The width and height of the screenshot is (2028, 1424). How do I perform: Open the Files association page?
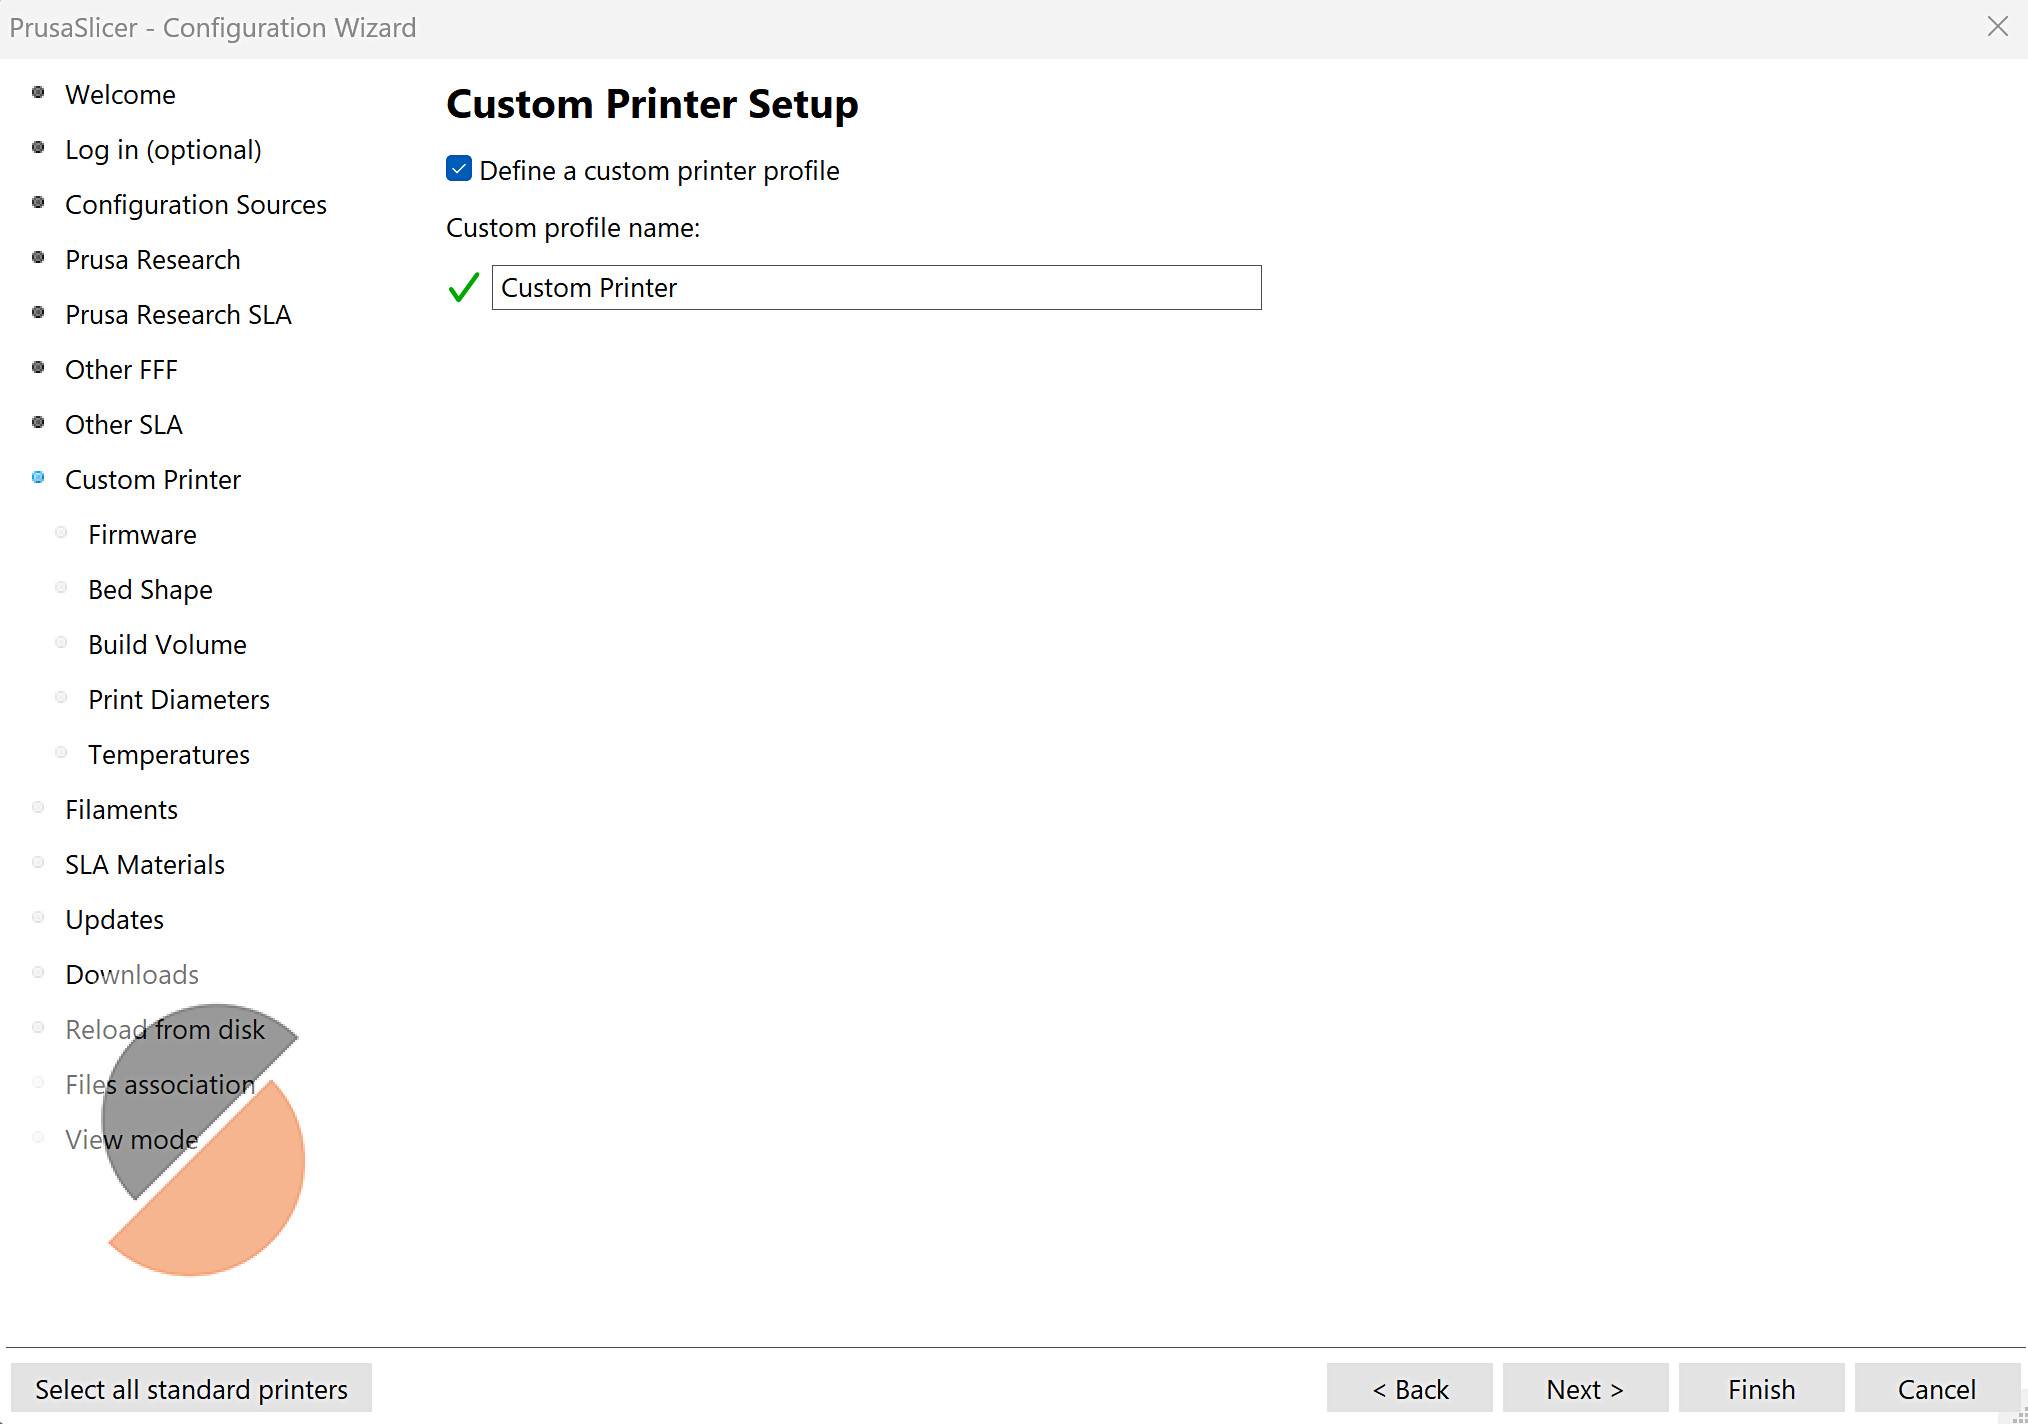click(160, 1085)
